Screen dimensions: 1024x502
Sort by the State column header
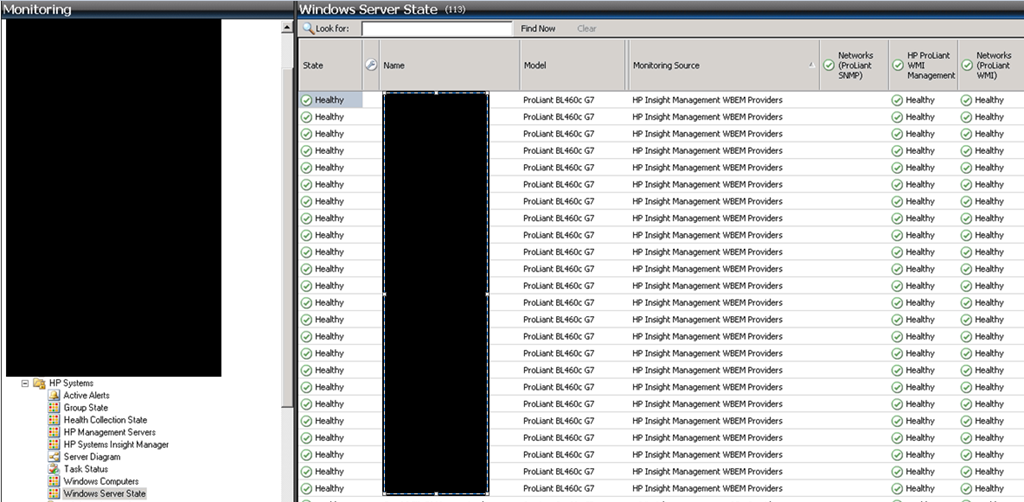328,66
